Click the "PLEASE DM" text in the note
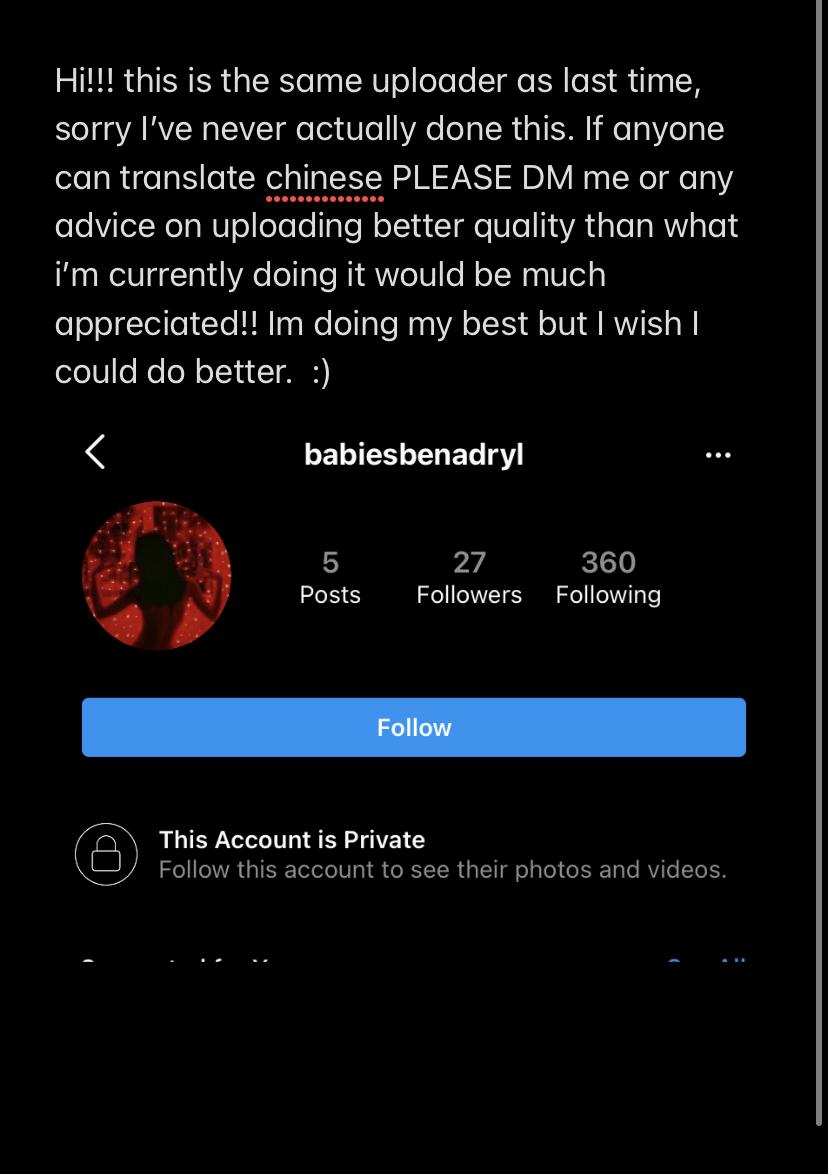The image size is (828, 1174). click(x=481, y=177)
